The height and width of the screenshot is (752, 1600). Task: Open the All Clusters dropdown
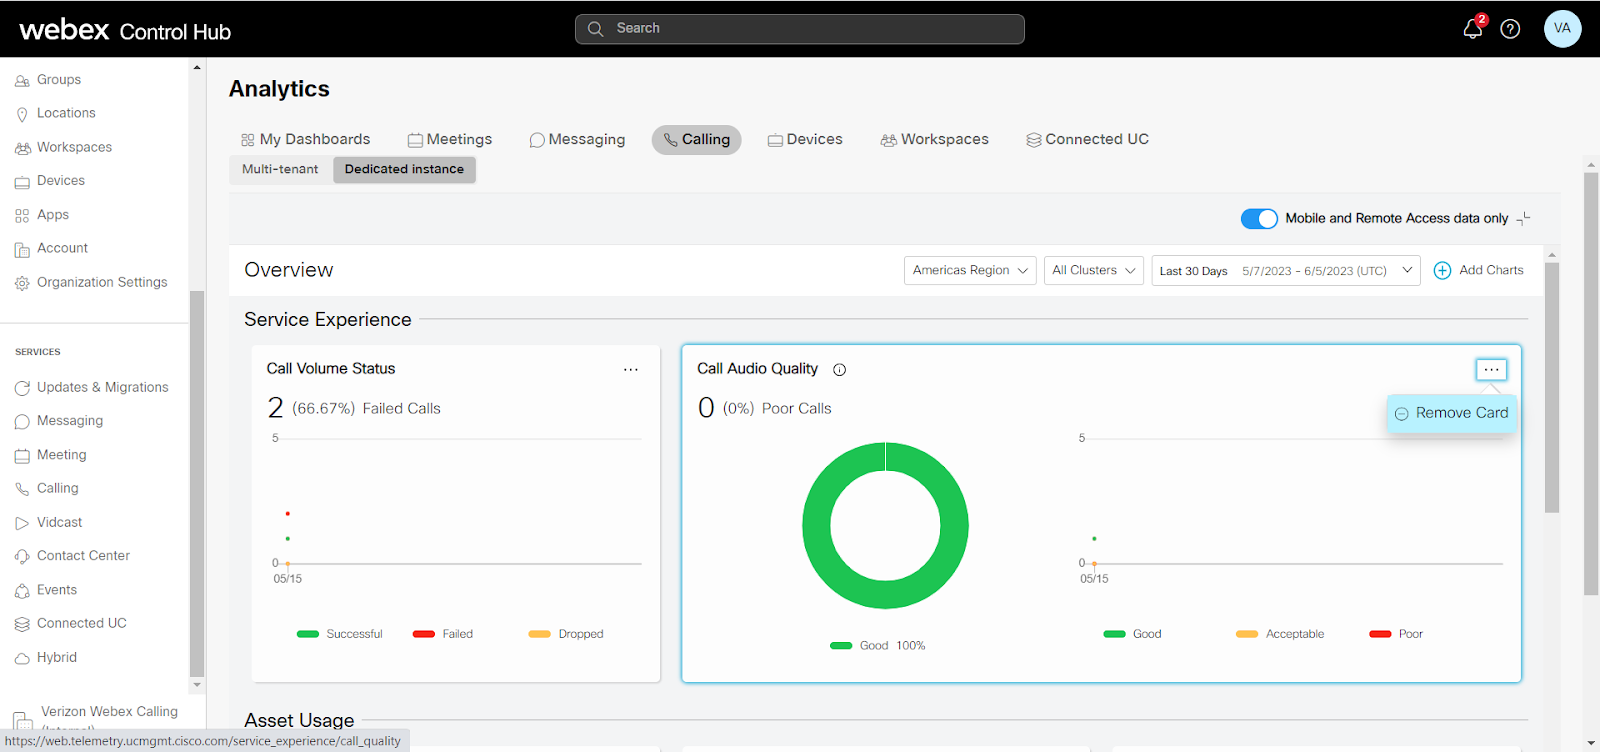[x=1093, y=270]
